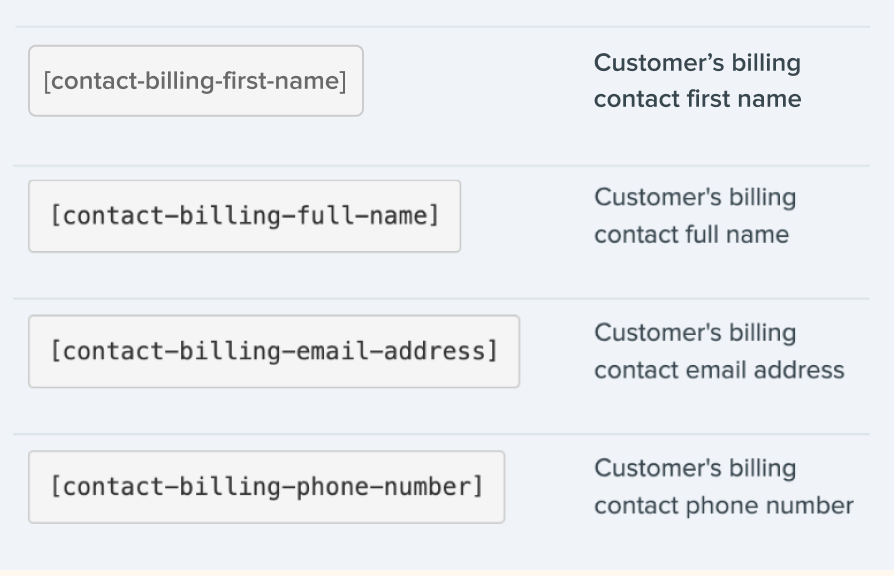Click the closing bracket of the email-address tag
This screenshot has height=576, width=894.
pyautogui.click(x=493, y=351)
